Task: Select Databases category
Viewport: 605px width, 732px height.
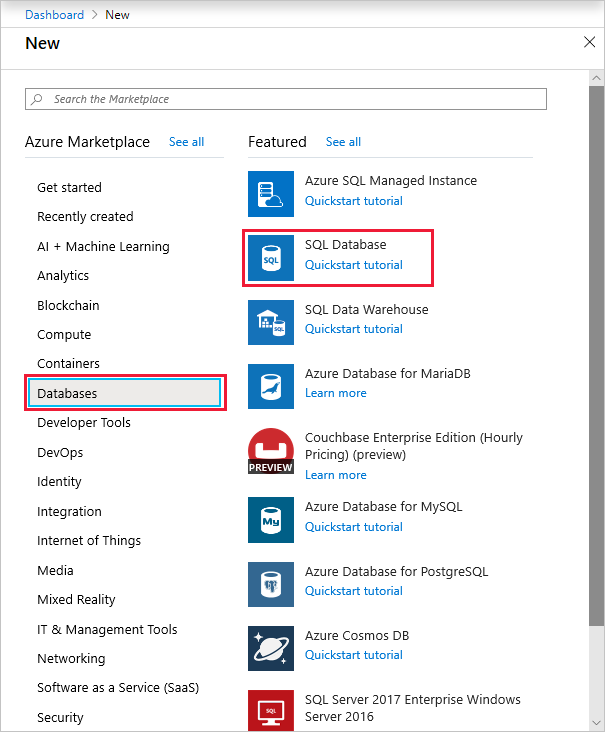Action: 125,393
